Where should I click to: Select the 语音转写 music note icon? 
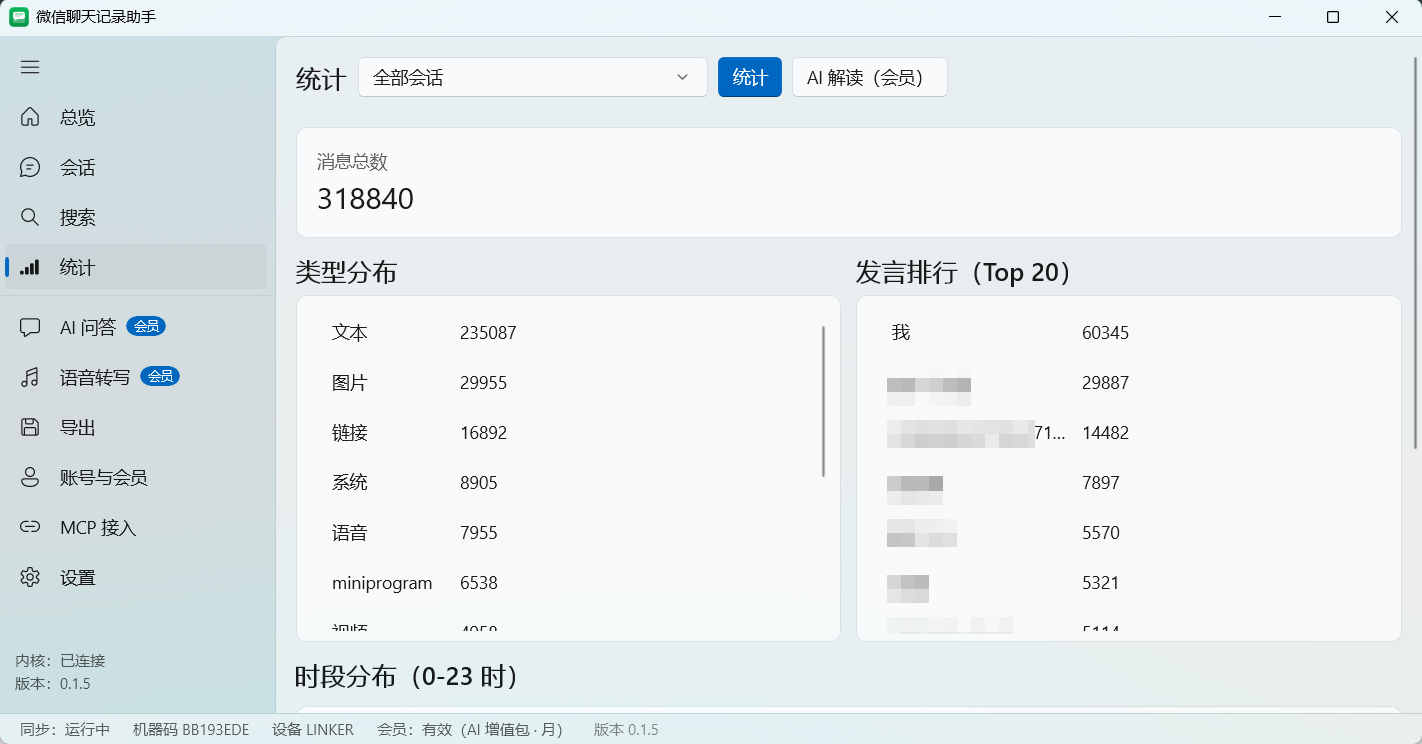[x=30, y=377]
